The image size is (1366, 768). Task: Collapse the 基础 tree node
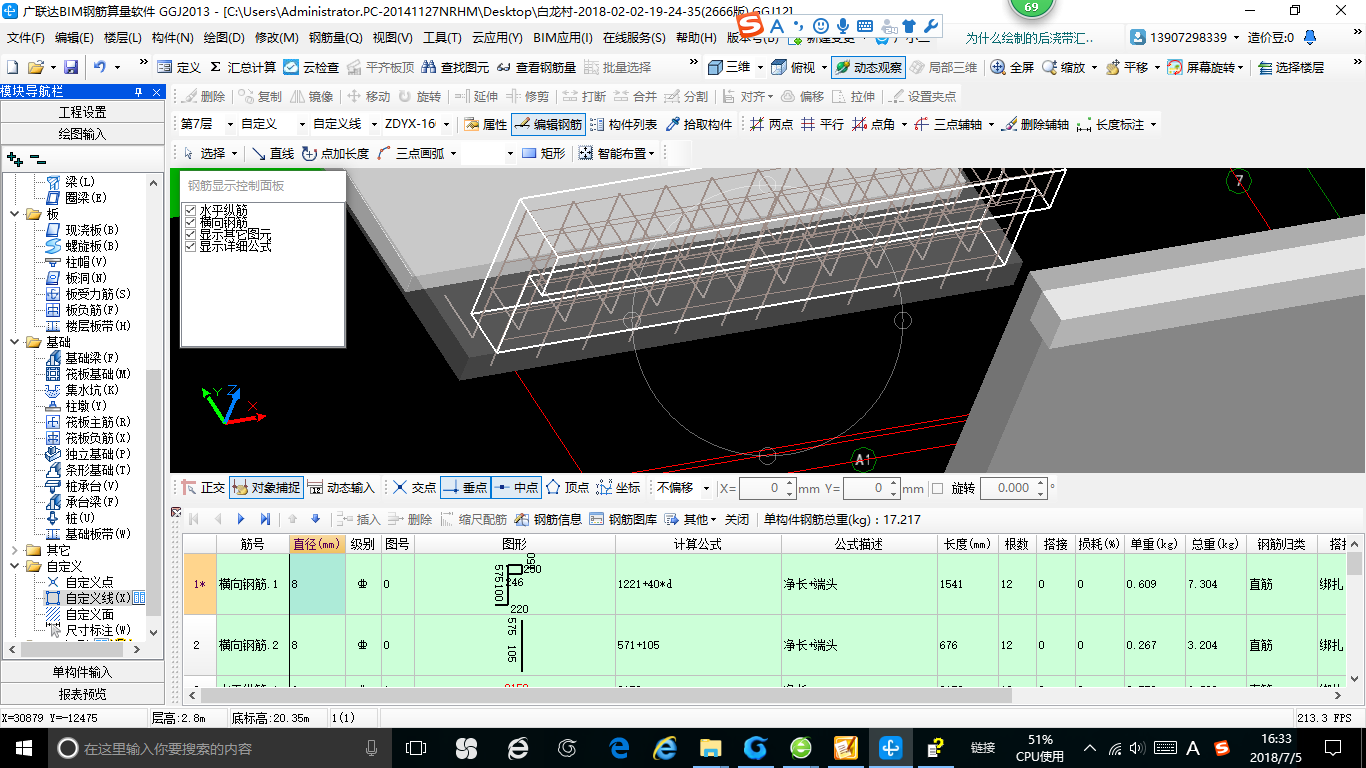click(x=16, y=342)
